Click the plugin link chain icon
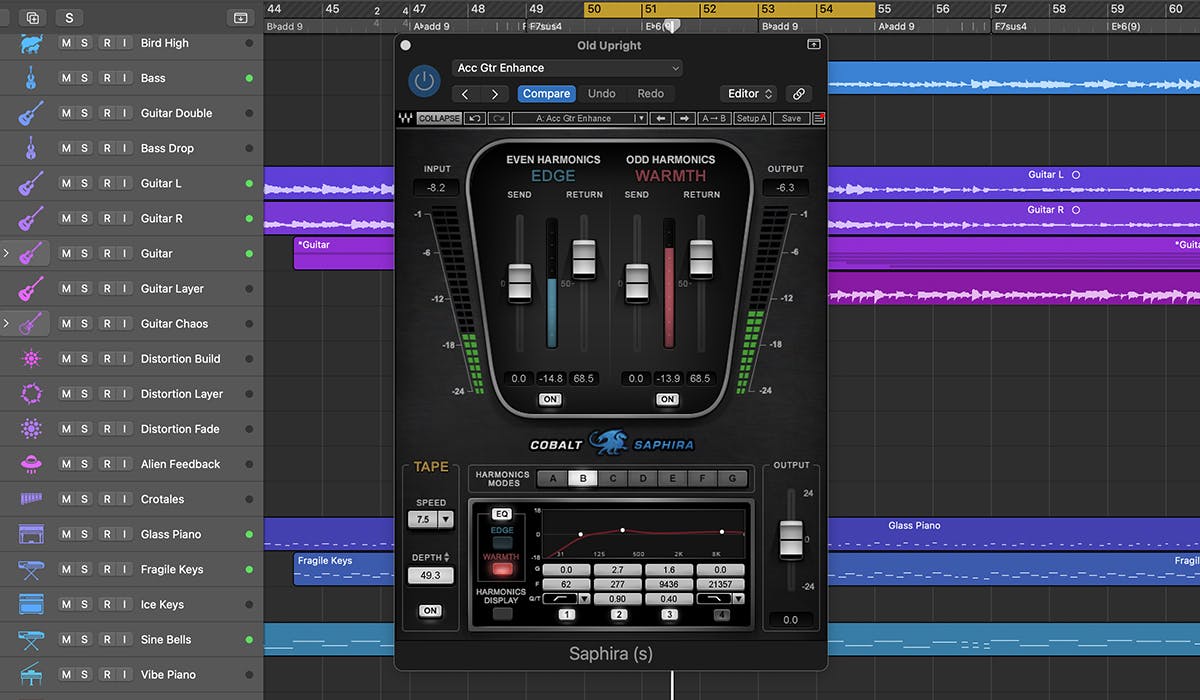 pyautogui.click(x=798, y=94)
